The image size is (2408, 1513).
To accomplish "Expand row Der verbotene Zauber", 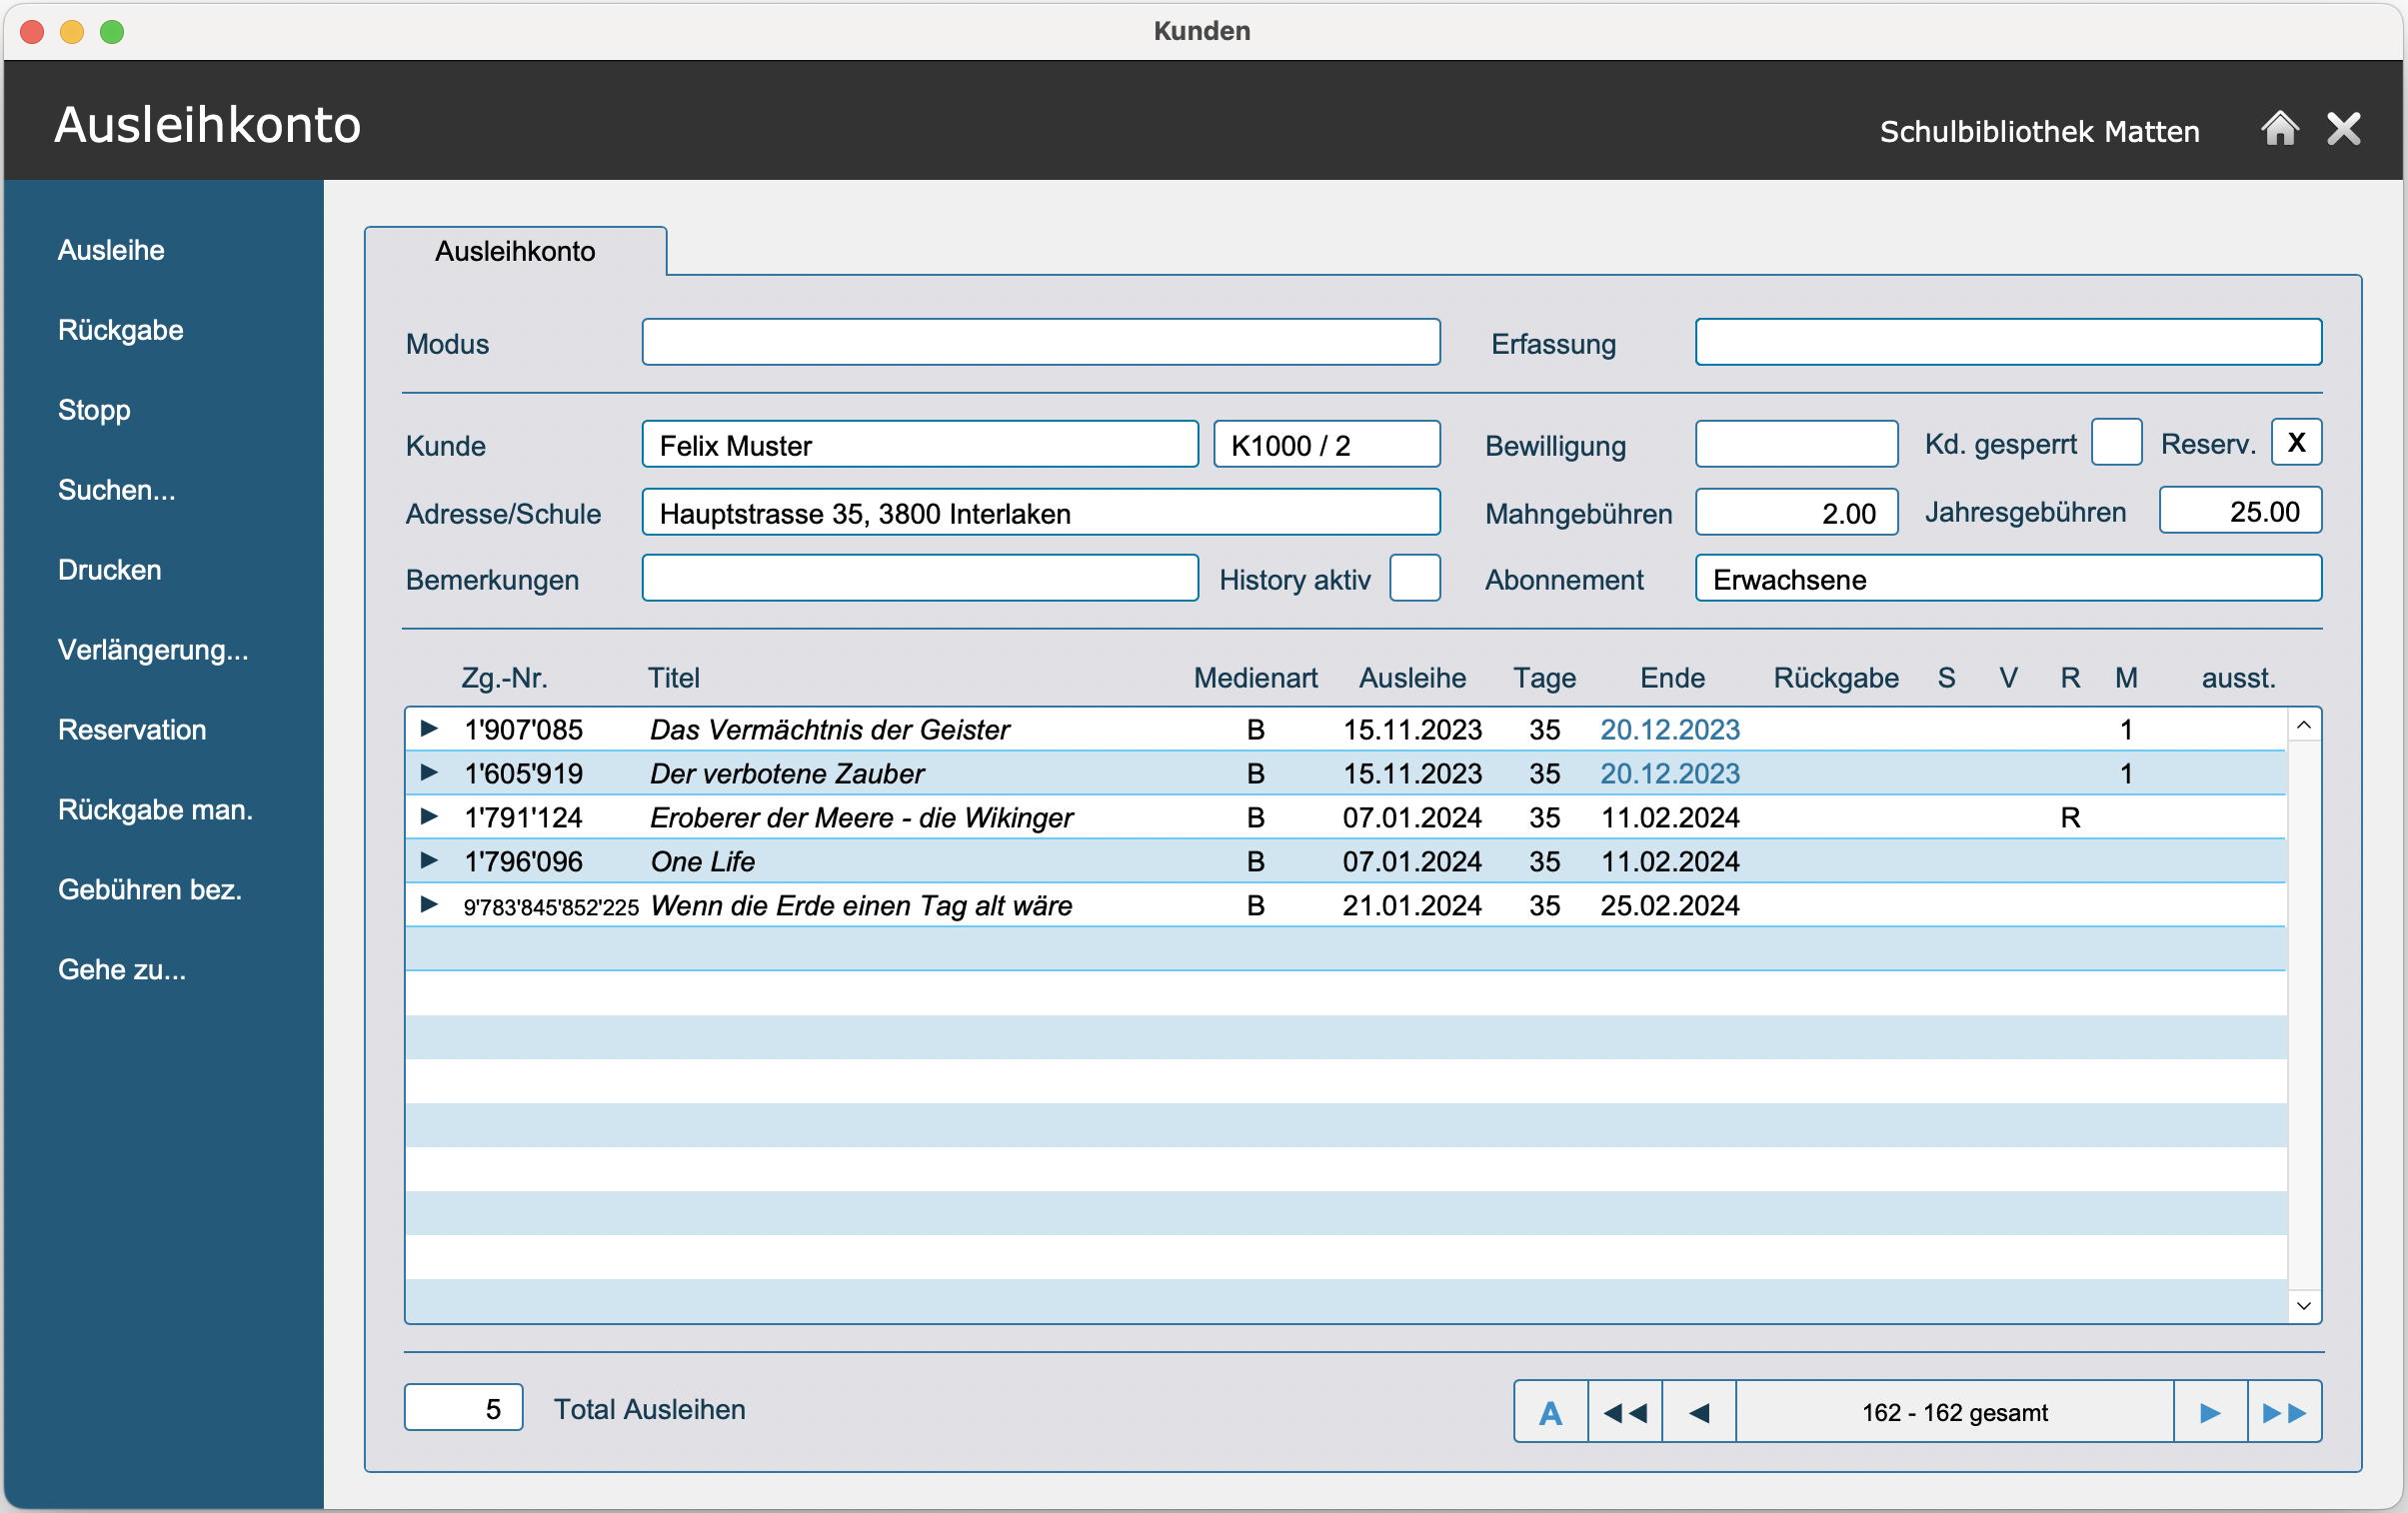I will 429,772.
